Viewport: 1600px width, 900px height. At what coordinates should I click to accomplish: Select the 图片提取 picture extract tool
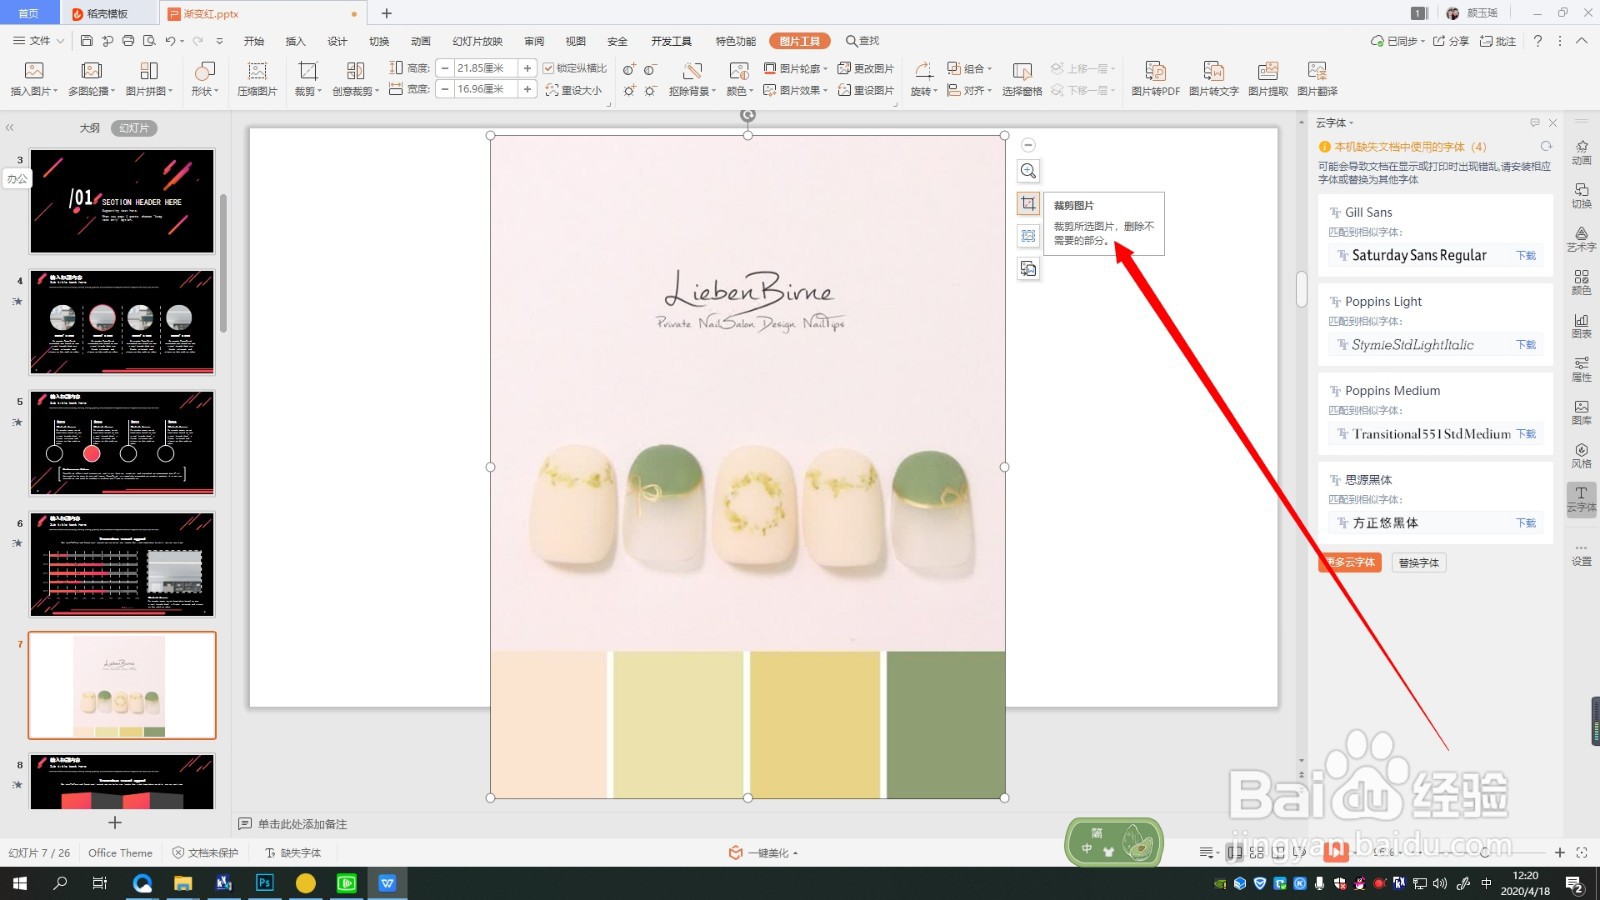coord(1268,78)
